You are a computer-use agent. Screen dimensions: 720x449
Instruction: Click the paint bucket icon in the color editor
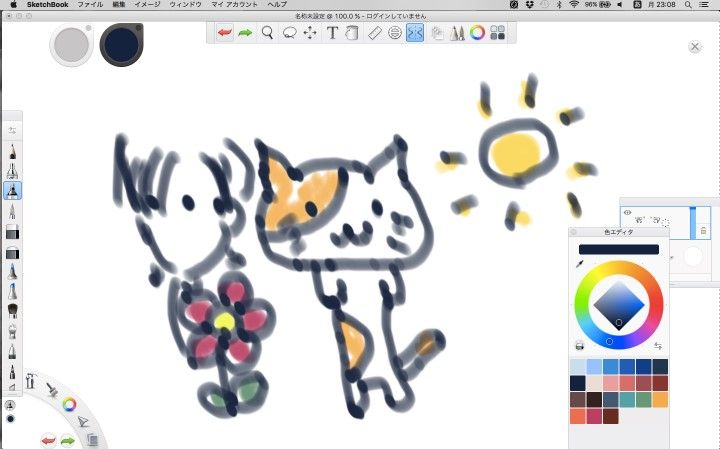point(580,345)
